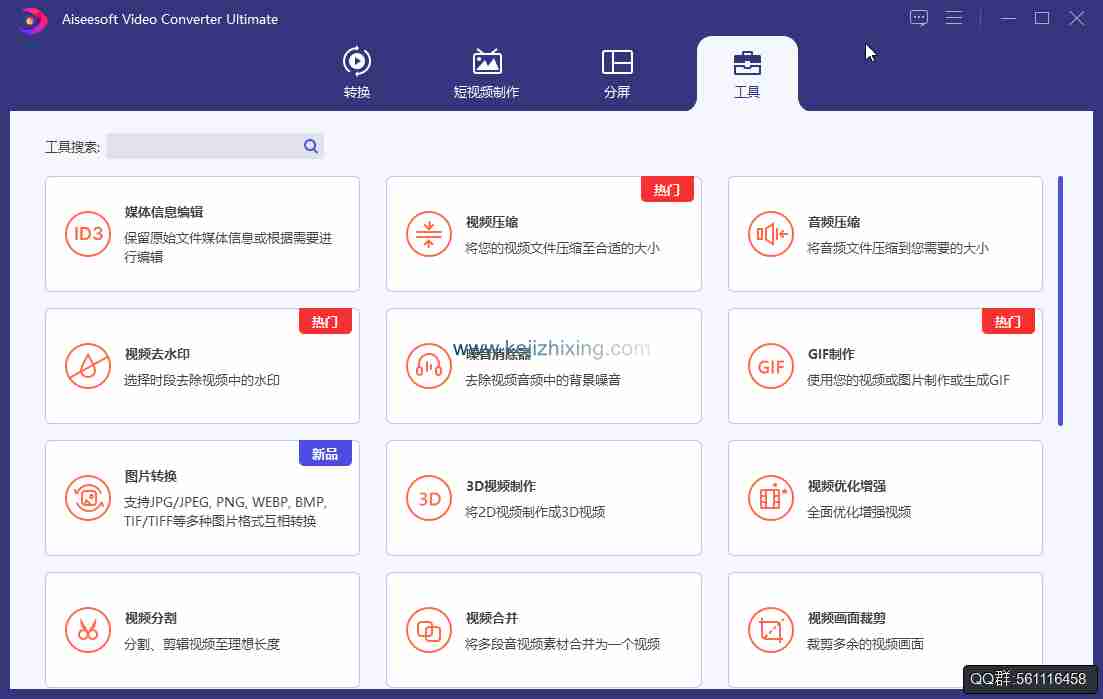Select the image converter icon
This screenshot has width=1103, height=699.
[x=87, y=498]
